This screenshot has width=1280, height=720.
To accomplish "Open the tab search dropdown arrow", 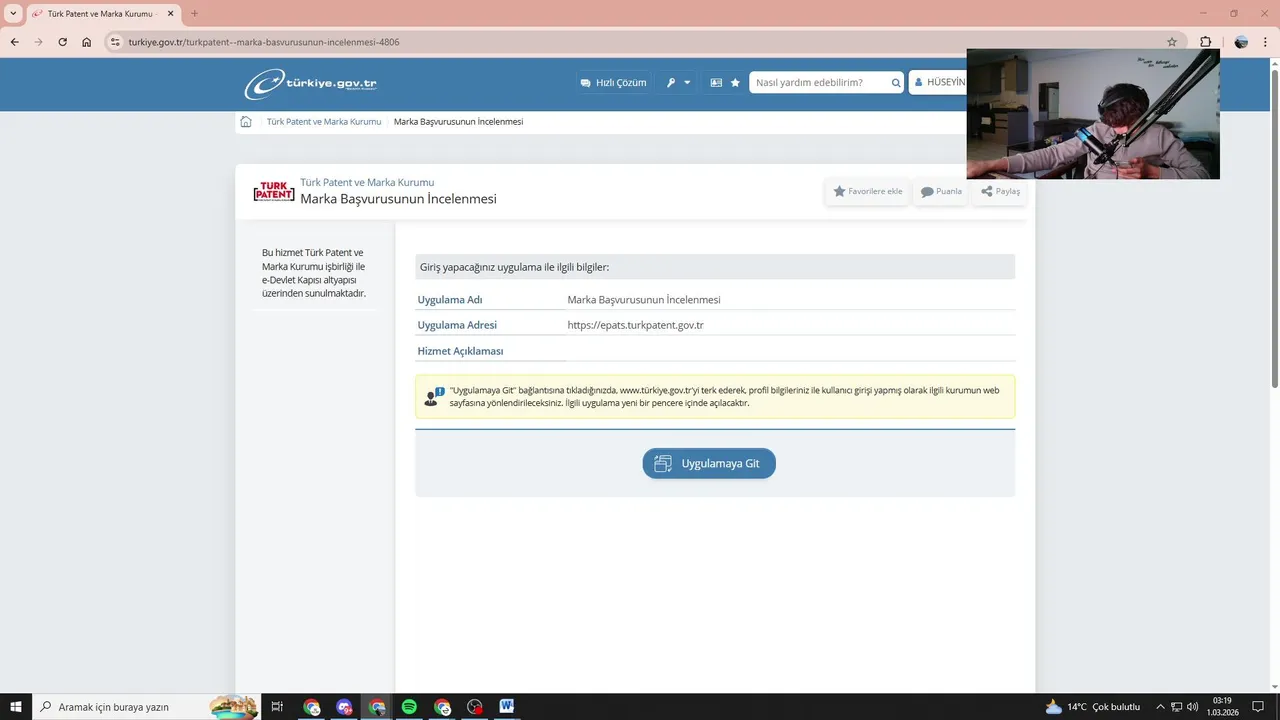I will 13,14.
